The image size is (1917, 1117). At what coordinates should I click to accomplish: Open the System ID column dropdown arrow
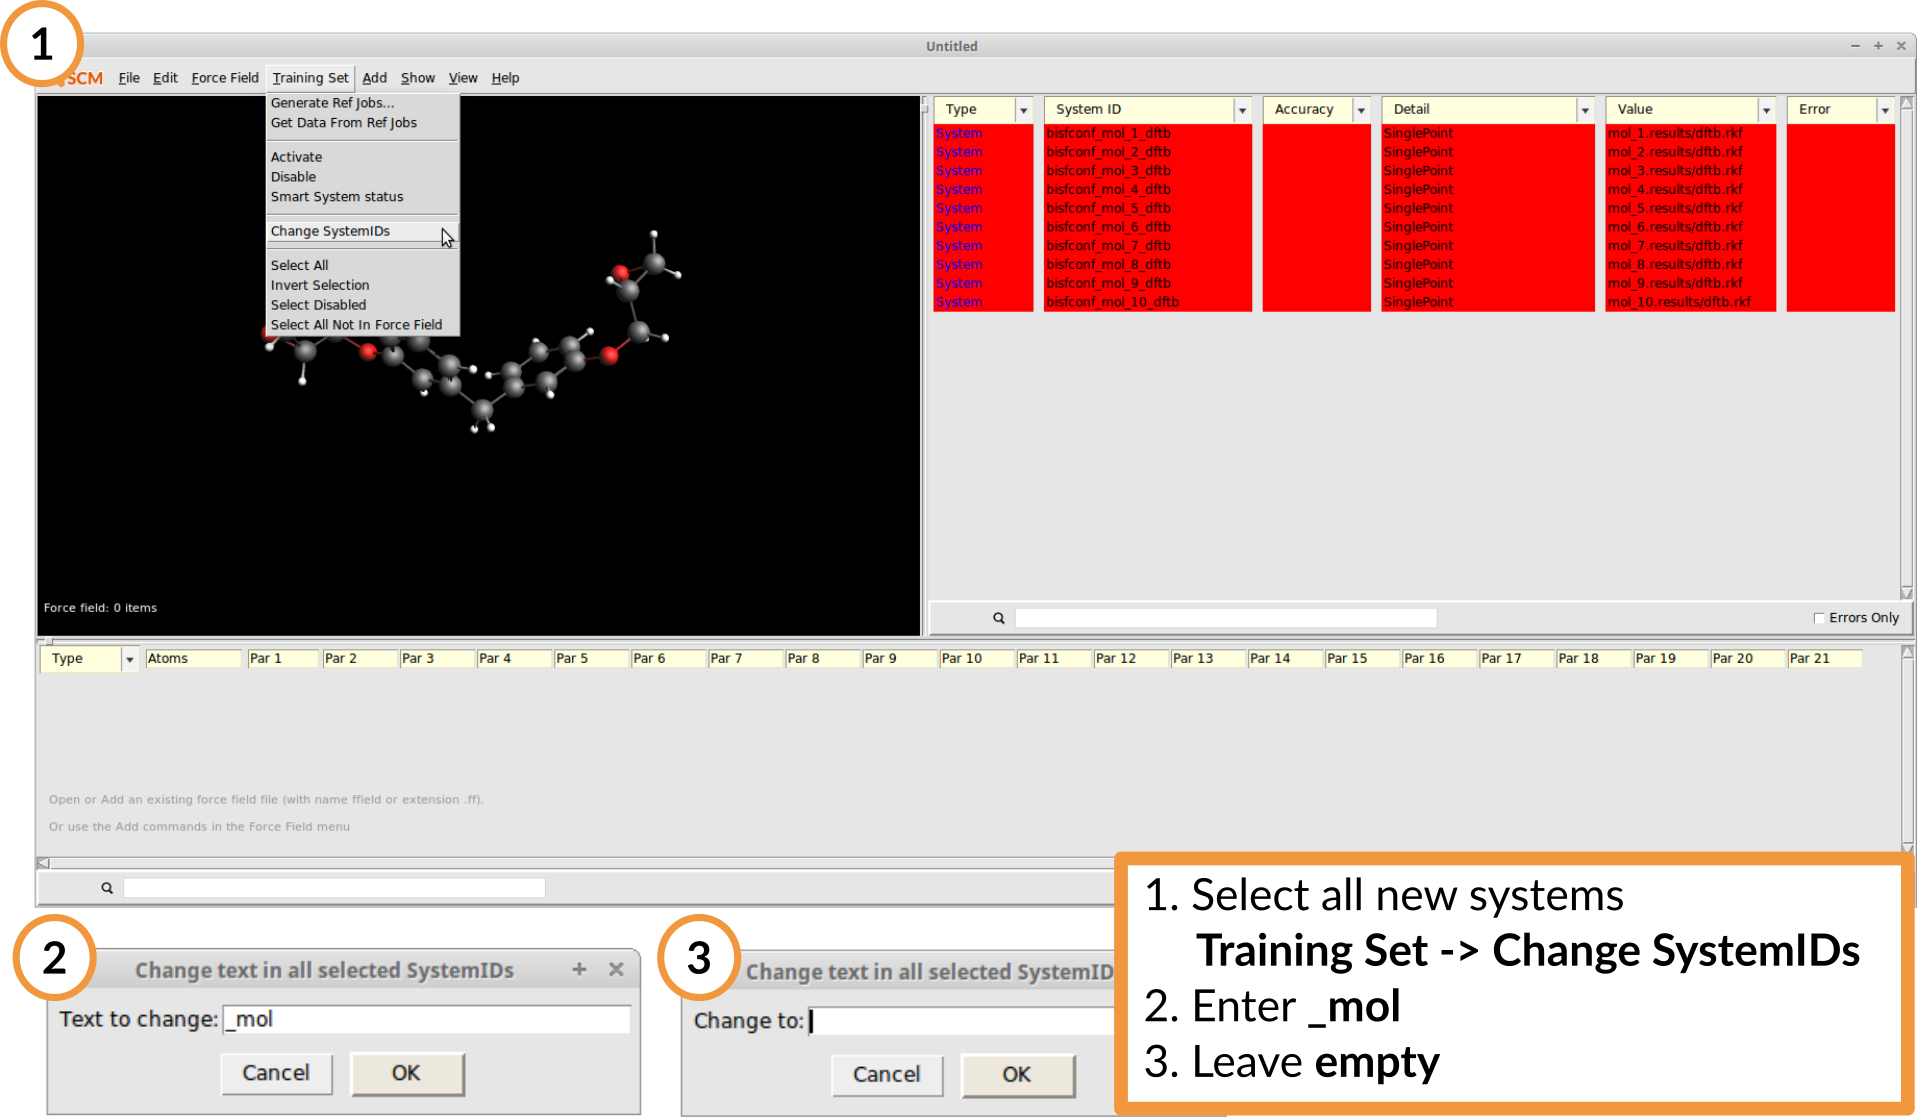pos(1242,110)
